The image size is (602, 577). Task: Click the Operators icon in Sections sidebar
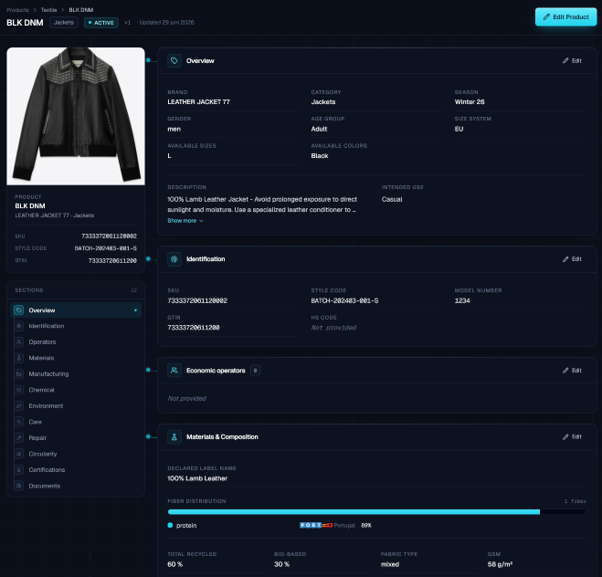[x=19, y=342]
